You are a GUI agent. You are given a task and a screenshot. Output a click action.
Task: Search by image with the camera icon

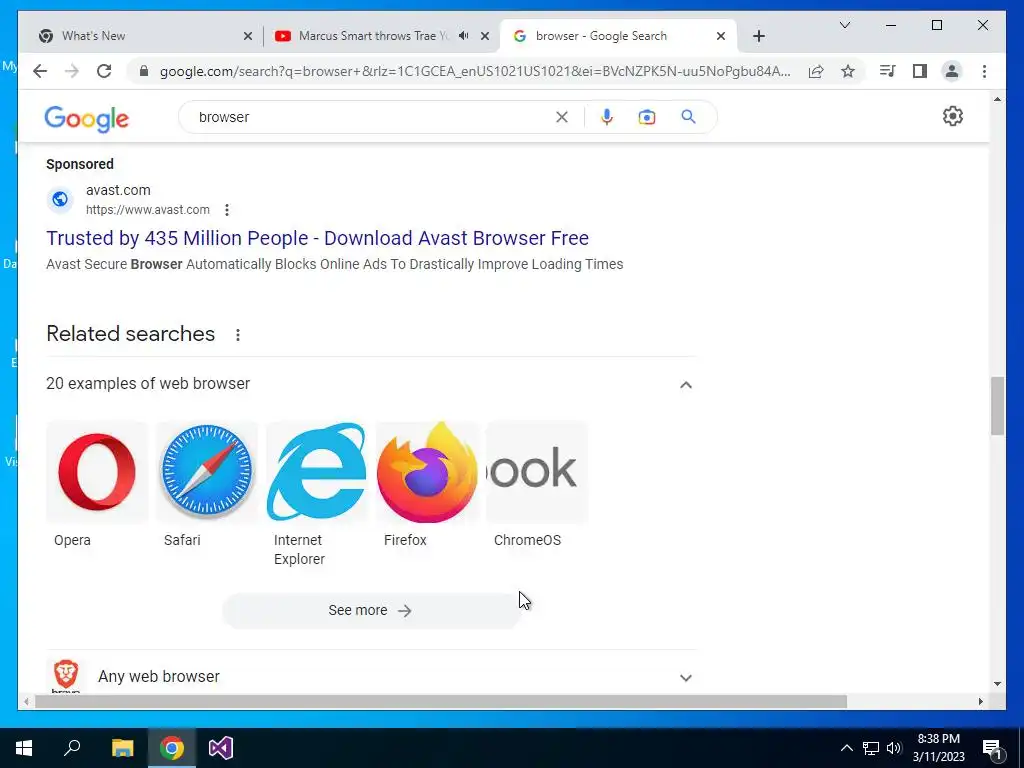(647, 117)
